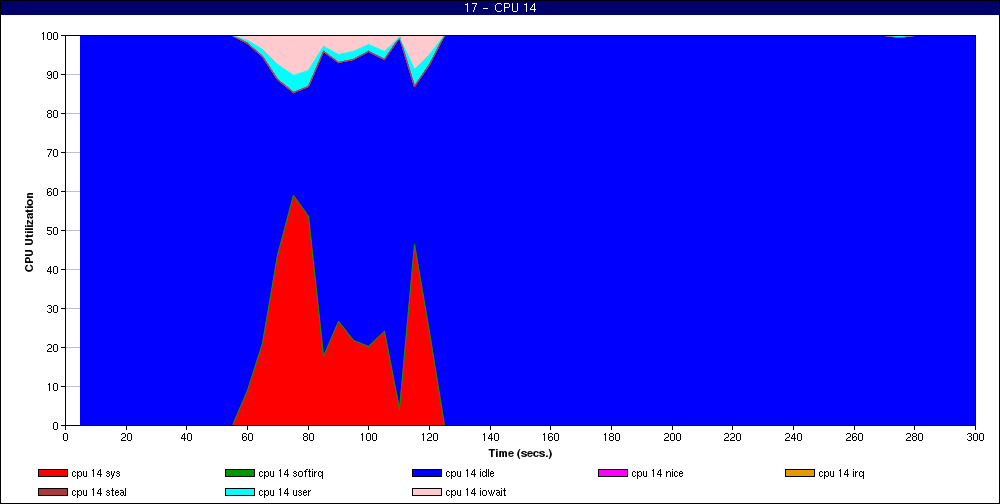Click the y-axis tick label 20
Image resolution: width=1000 pixels, height=504 pixels.
pos(52,348)
